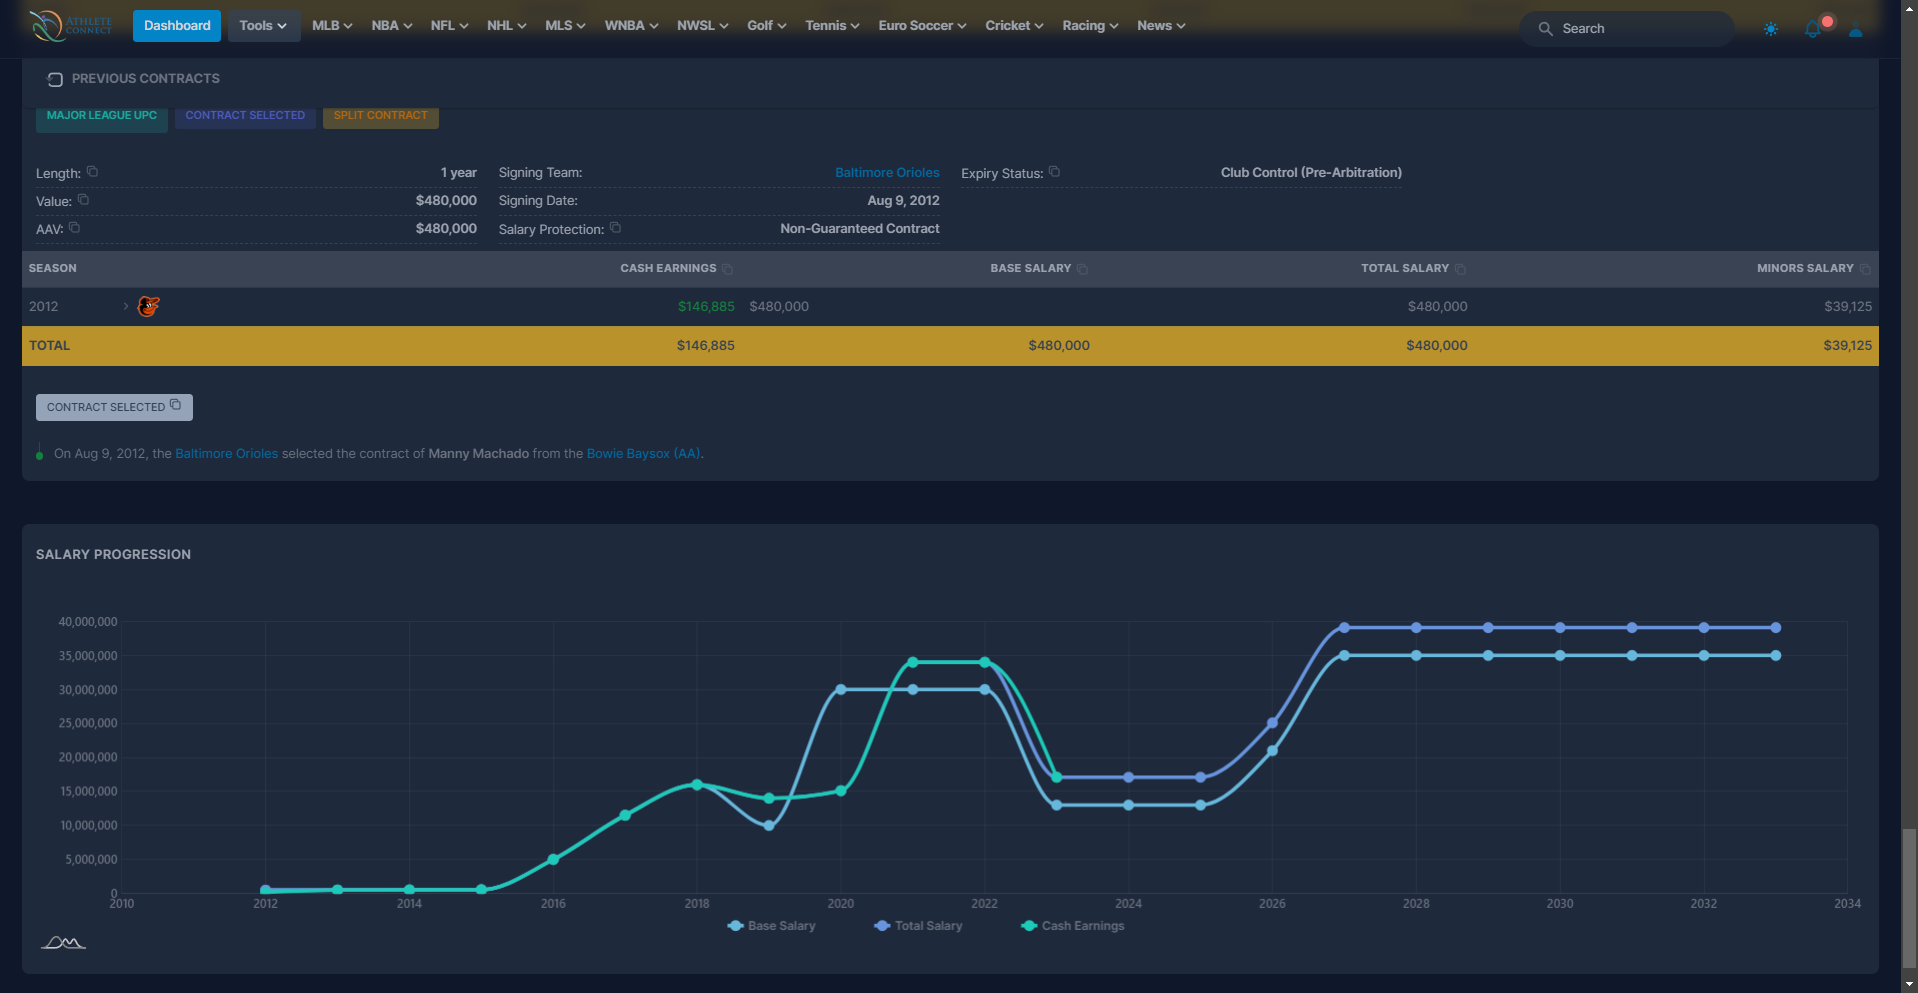Open the Tools dropdown
1918x993 pixels.
pos(263,26)
